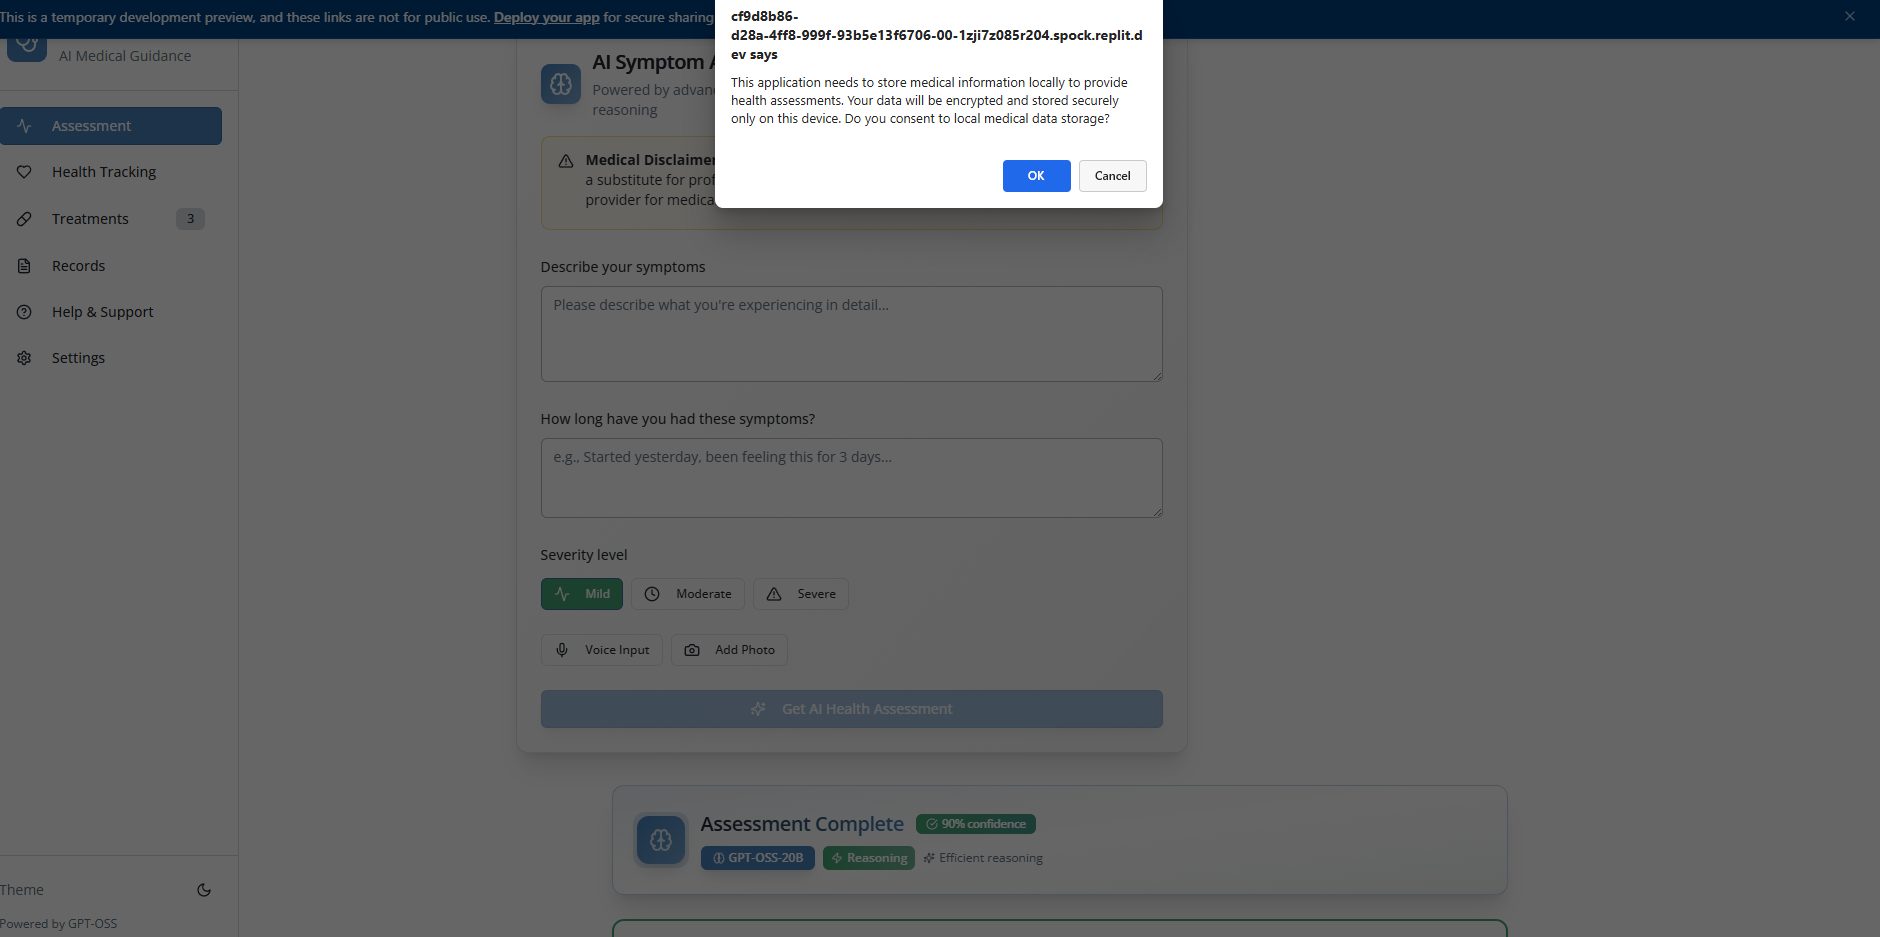
Task: Select Severe severity level
Action: 801,594
